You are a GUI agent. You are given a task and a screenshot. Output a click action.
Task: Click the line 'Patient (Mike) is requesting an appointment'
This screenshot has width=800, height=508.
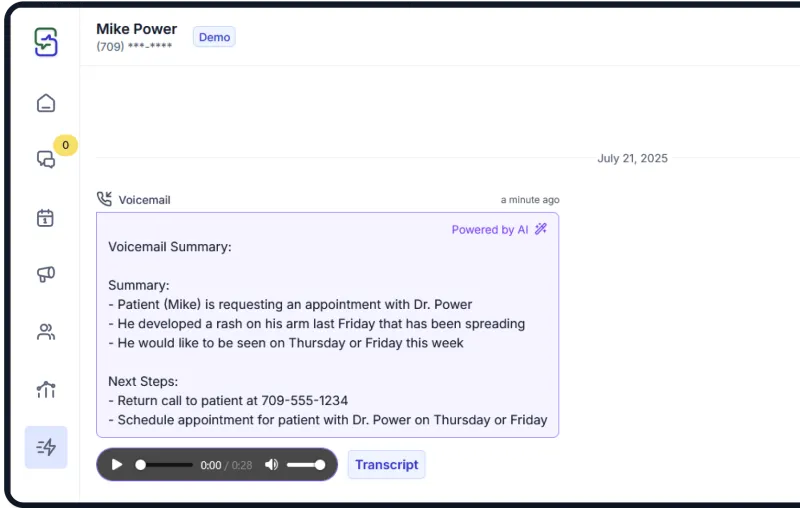click(x=290, y=304)
